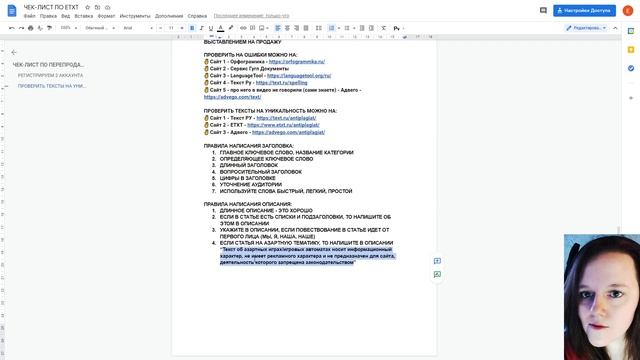Align text to the right
The height and width of the screenshot is (360, 640).
pyautogui.click(x=296, y=28)
